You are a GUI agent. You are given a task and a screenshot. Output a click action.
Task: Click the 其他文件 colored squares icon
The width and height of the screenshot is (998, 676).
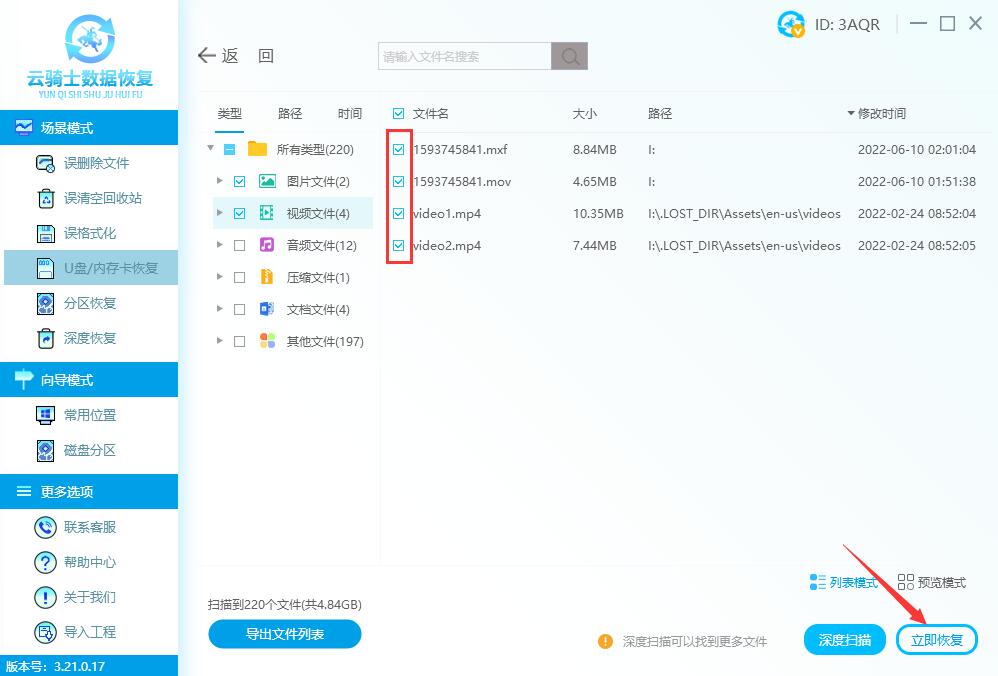click(x=267, y=341)
